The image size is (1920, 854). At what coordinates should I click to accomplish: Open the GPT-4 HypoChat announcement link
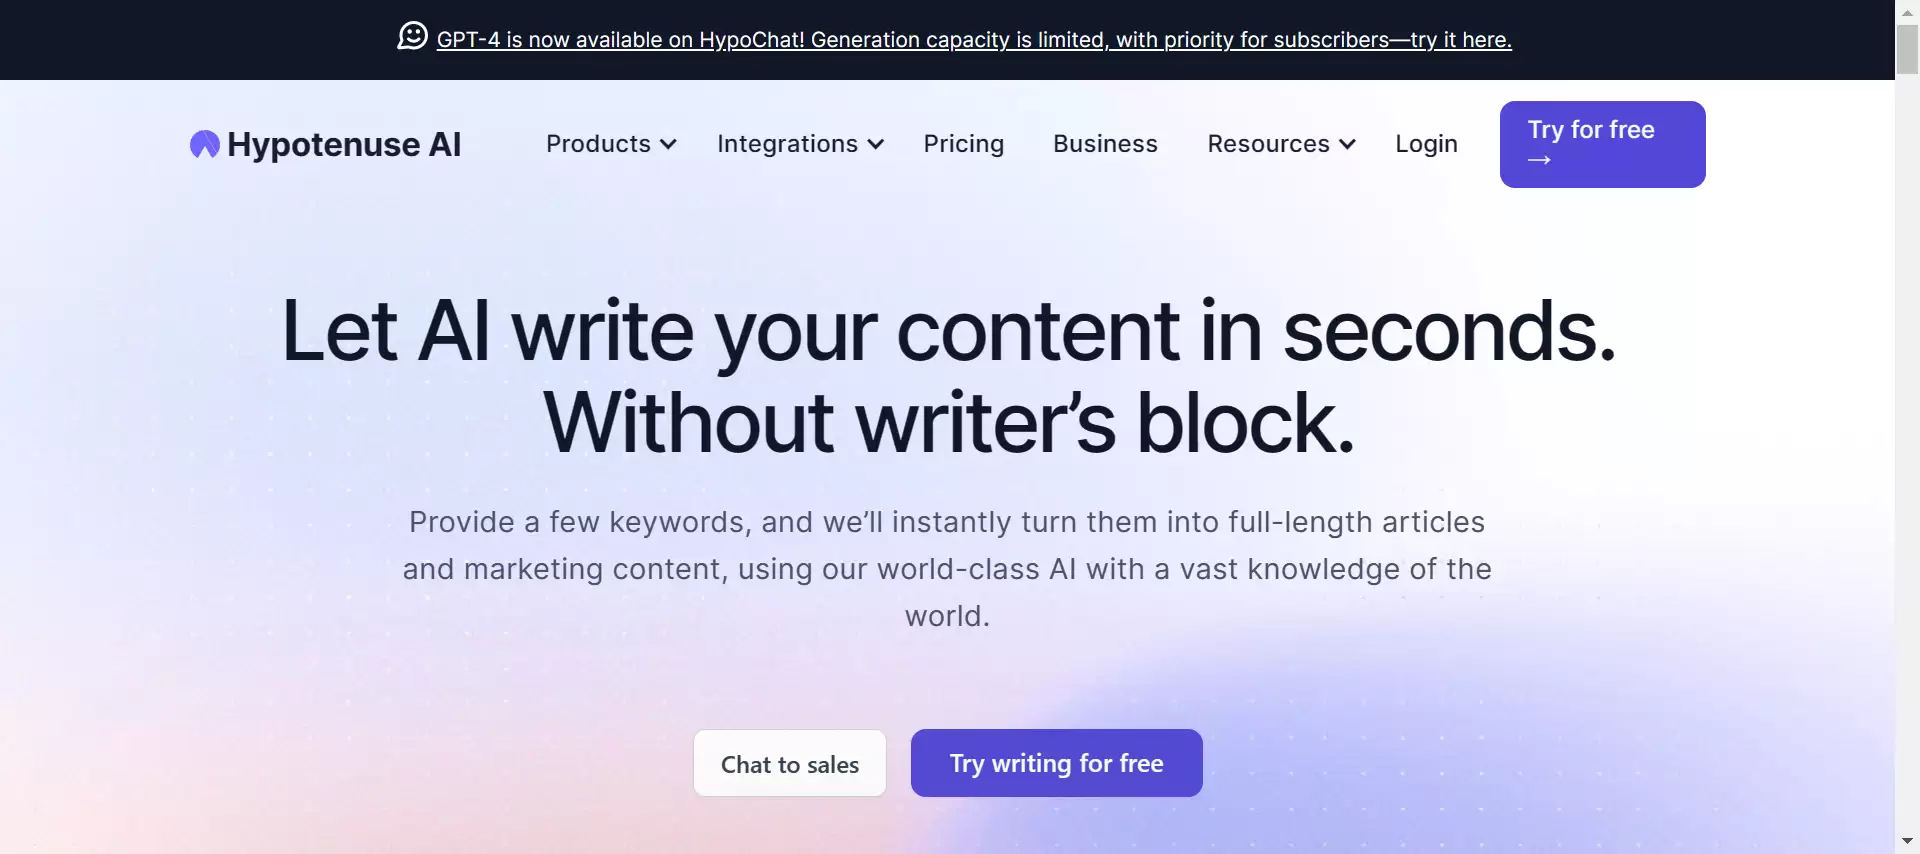[x=973, y=40]
